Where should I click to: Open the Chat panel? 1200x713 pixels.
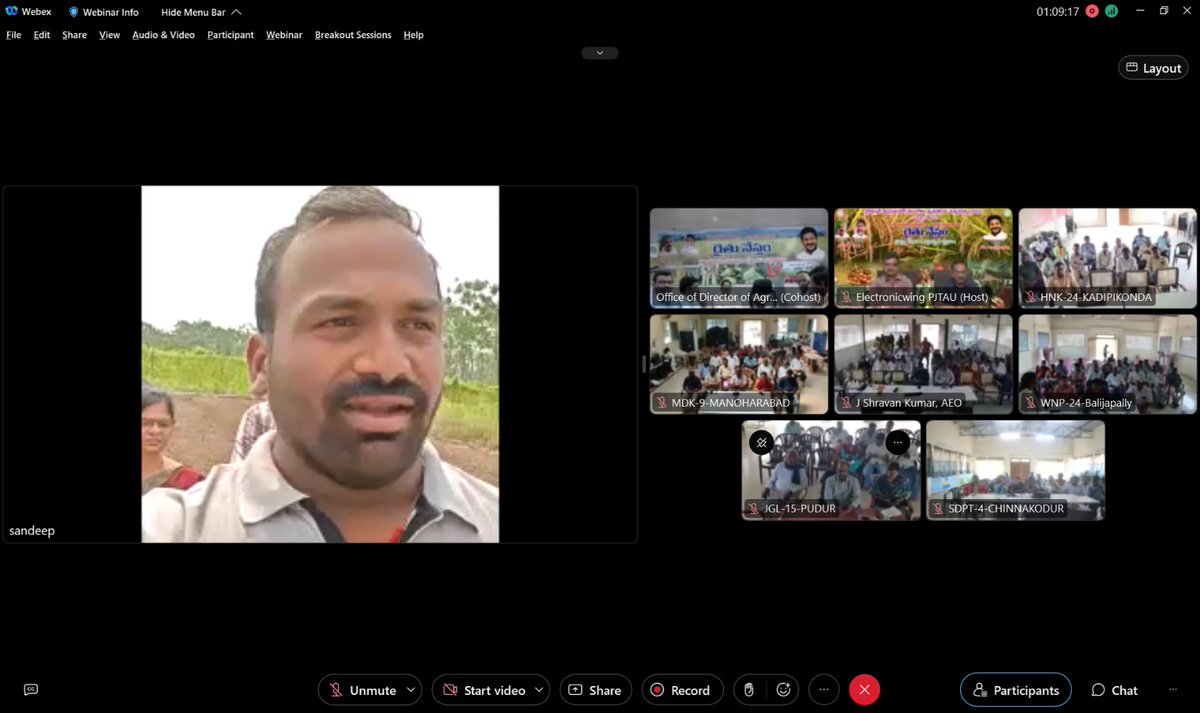[x=1114, y=690]
